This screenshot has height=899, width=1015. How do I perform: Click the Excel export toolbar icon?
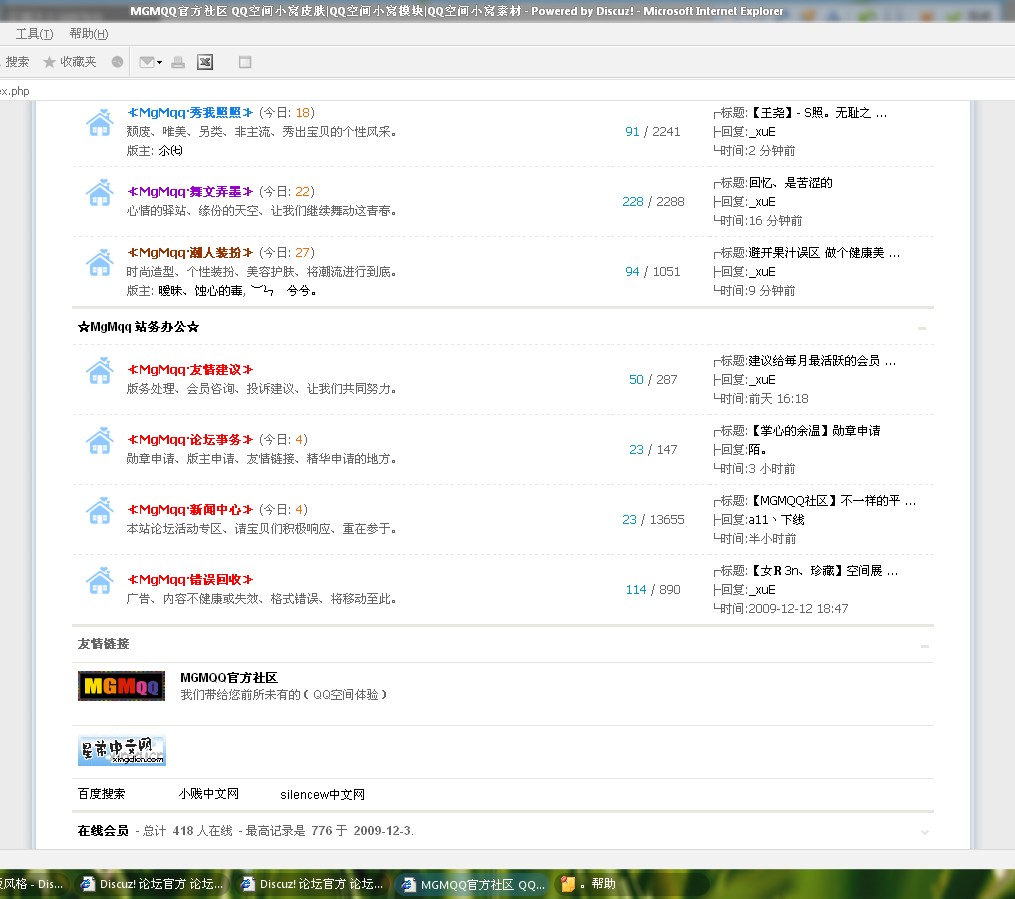[205, 62]
